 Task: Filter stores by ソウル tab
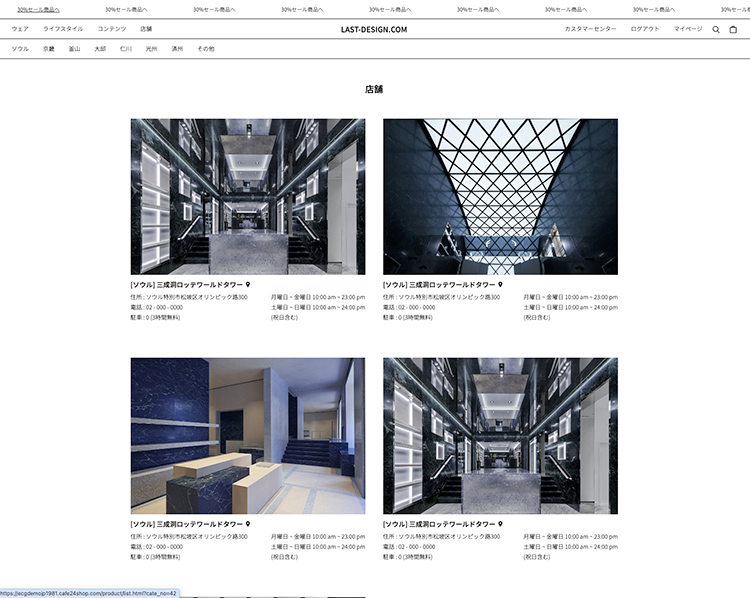click(20, 48)
